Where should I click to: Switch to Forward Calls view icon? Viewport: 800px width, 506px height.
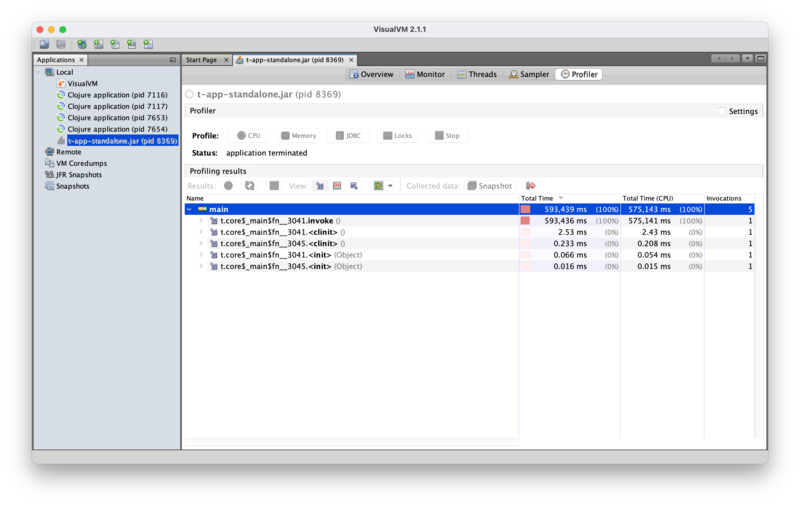[320, 186]
